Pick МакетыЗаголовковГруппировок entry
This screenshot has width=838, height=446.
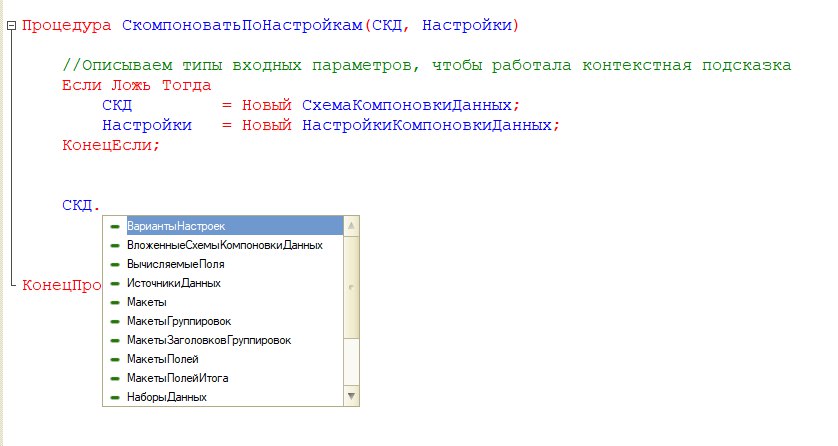point(222,340)
